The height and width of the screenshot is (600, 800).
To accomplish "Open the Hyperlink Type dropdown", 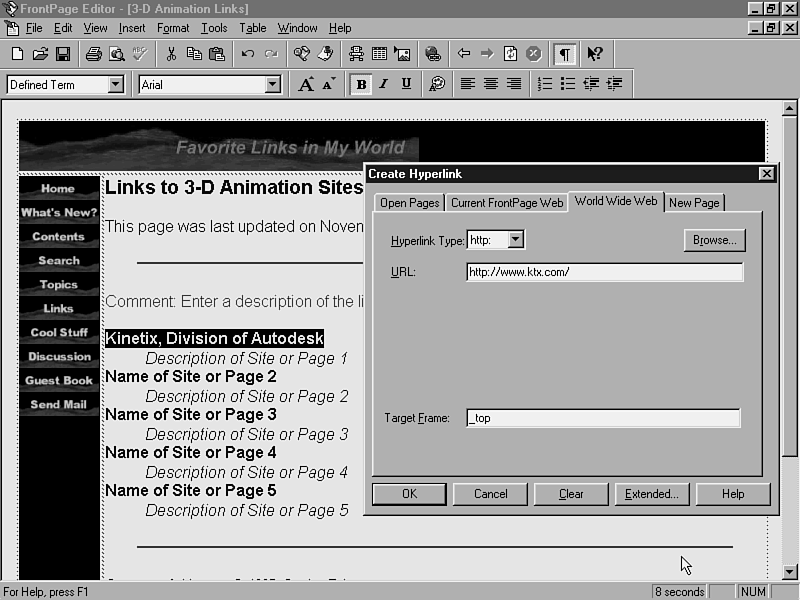I will (x=516, y=240).
